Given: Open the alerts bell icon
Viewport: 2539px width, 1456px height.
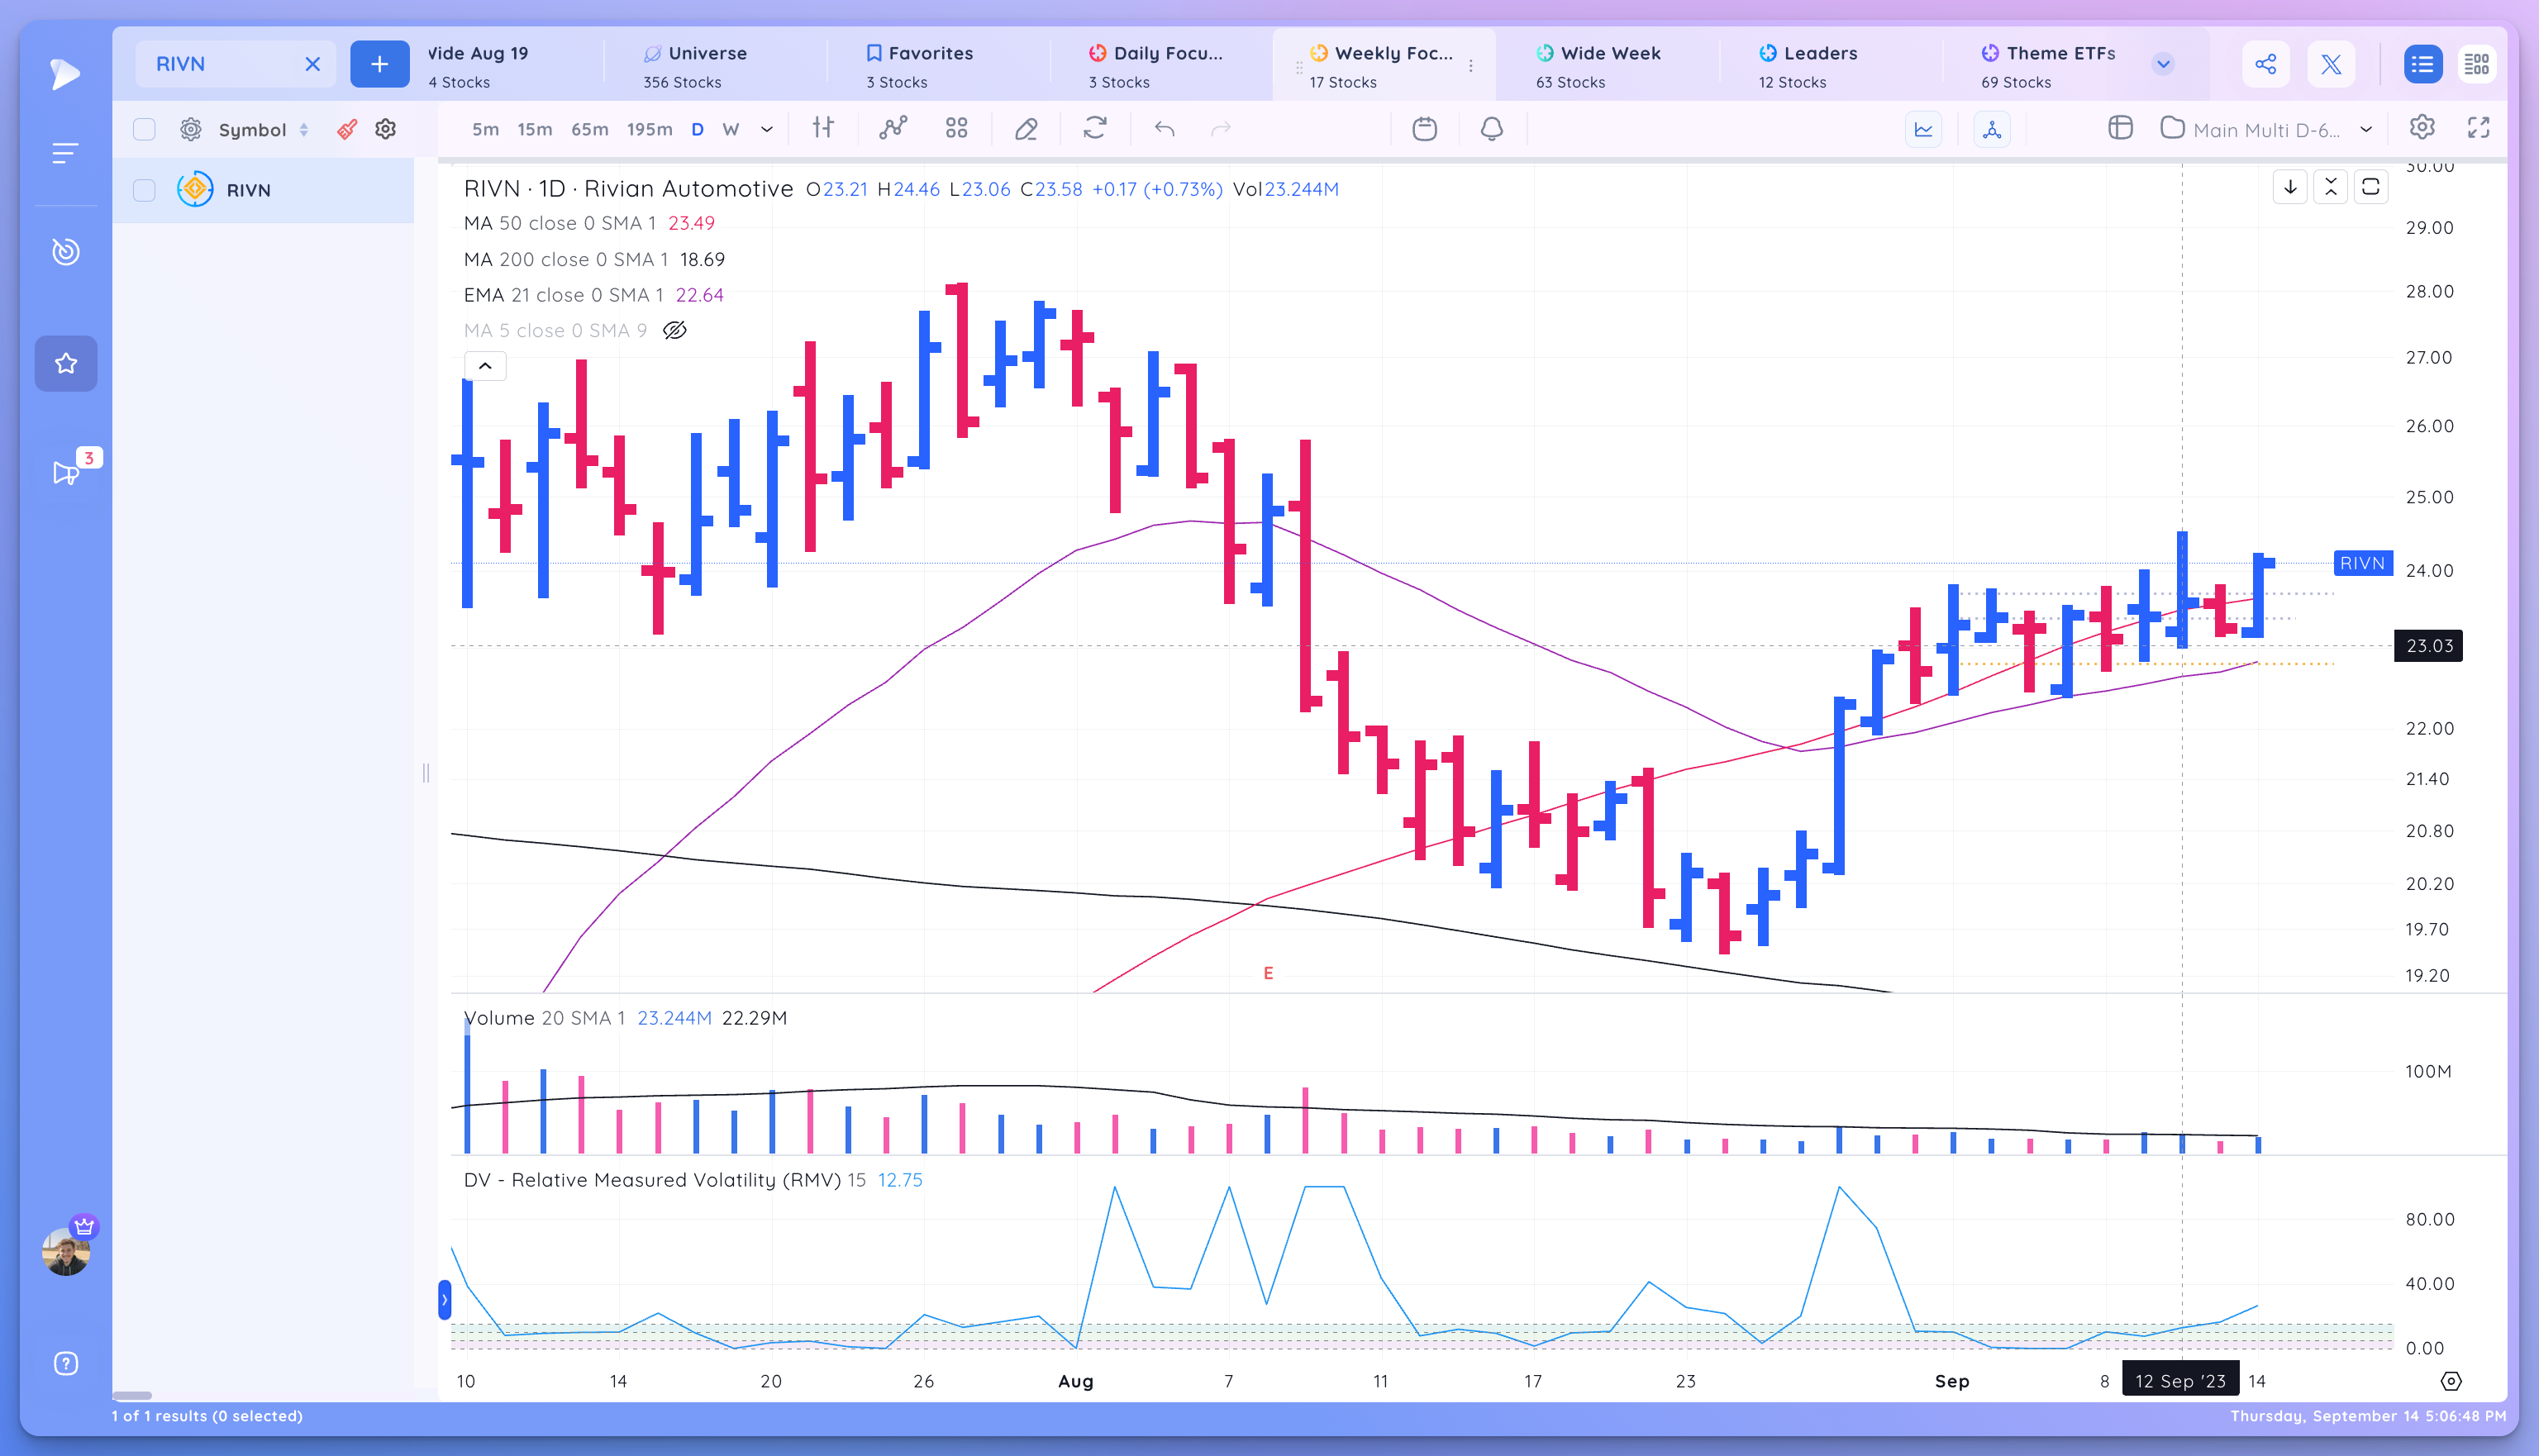Looking at the screenshot, I should (1492, 128).
